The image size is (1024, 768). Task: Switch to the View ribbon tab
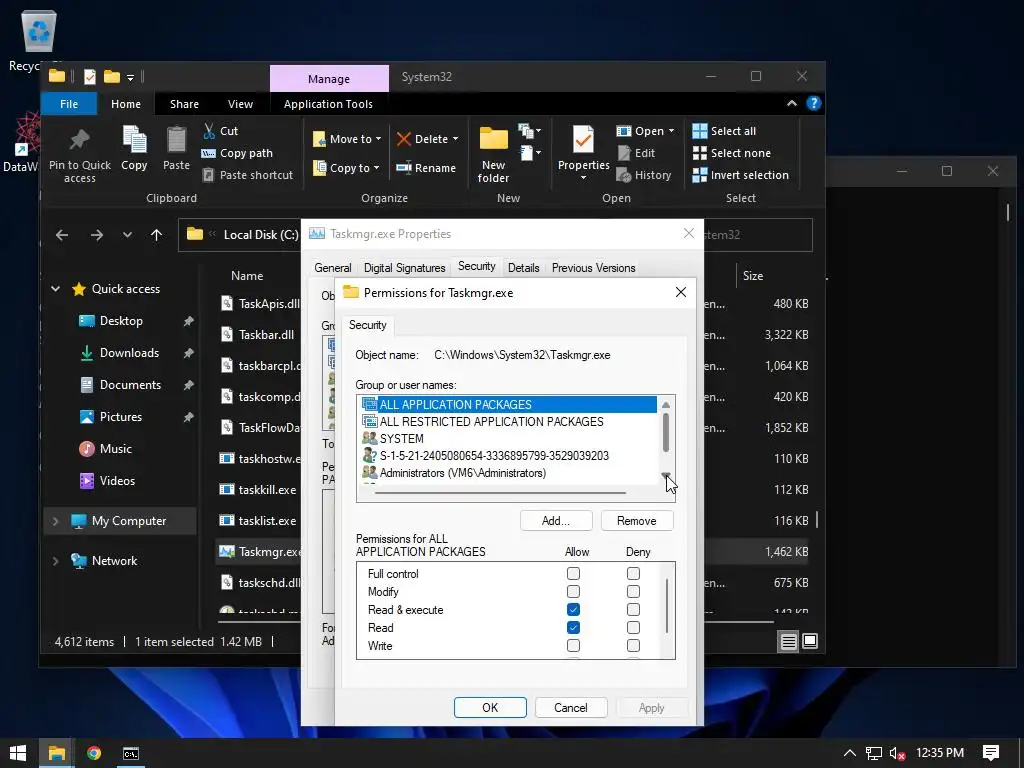(240, 104)
